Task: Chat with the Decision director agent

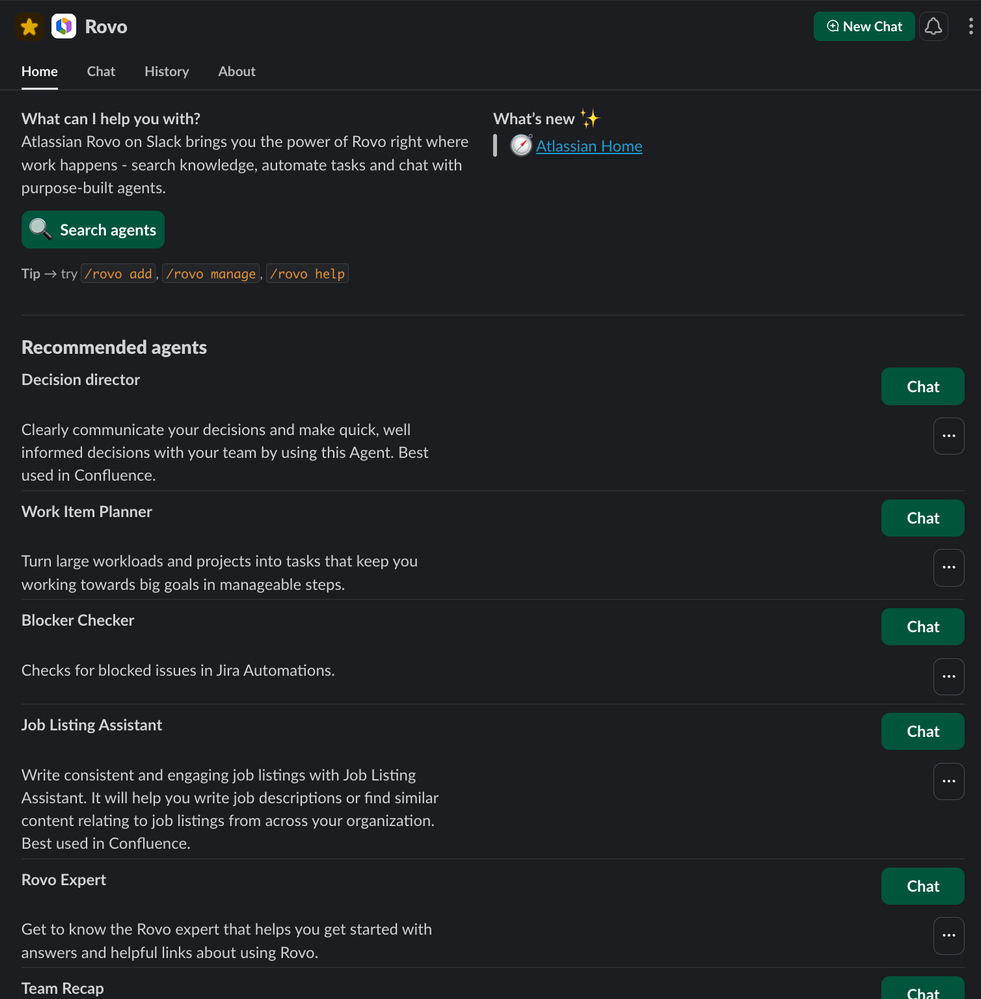Action: [x=922, y=387]
